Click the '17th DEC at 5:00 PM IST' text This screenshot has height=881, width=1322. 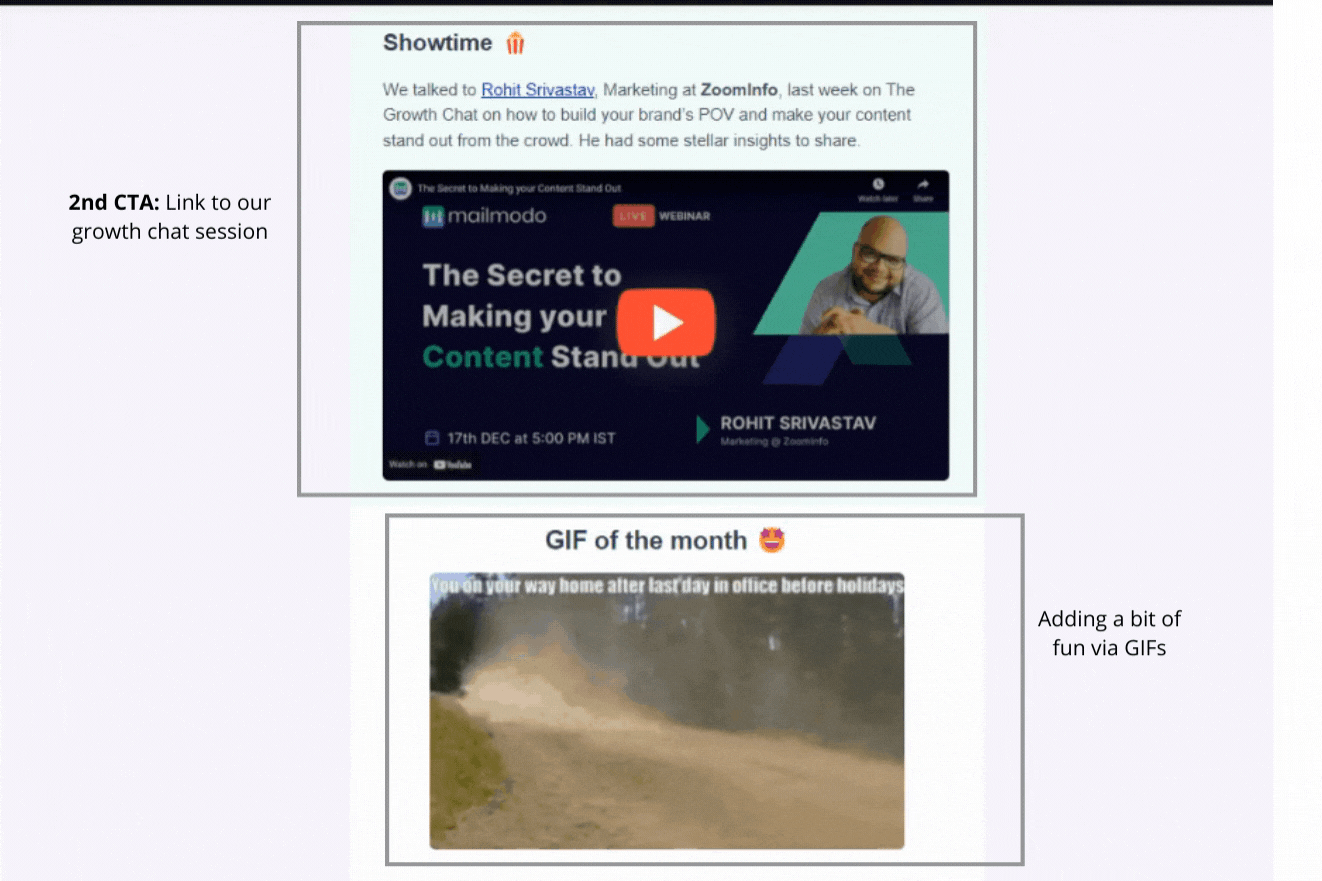(531, 438)
